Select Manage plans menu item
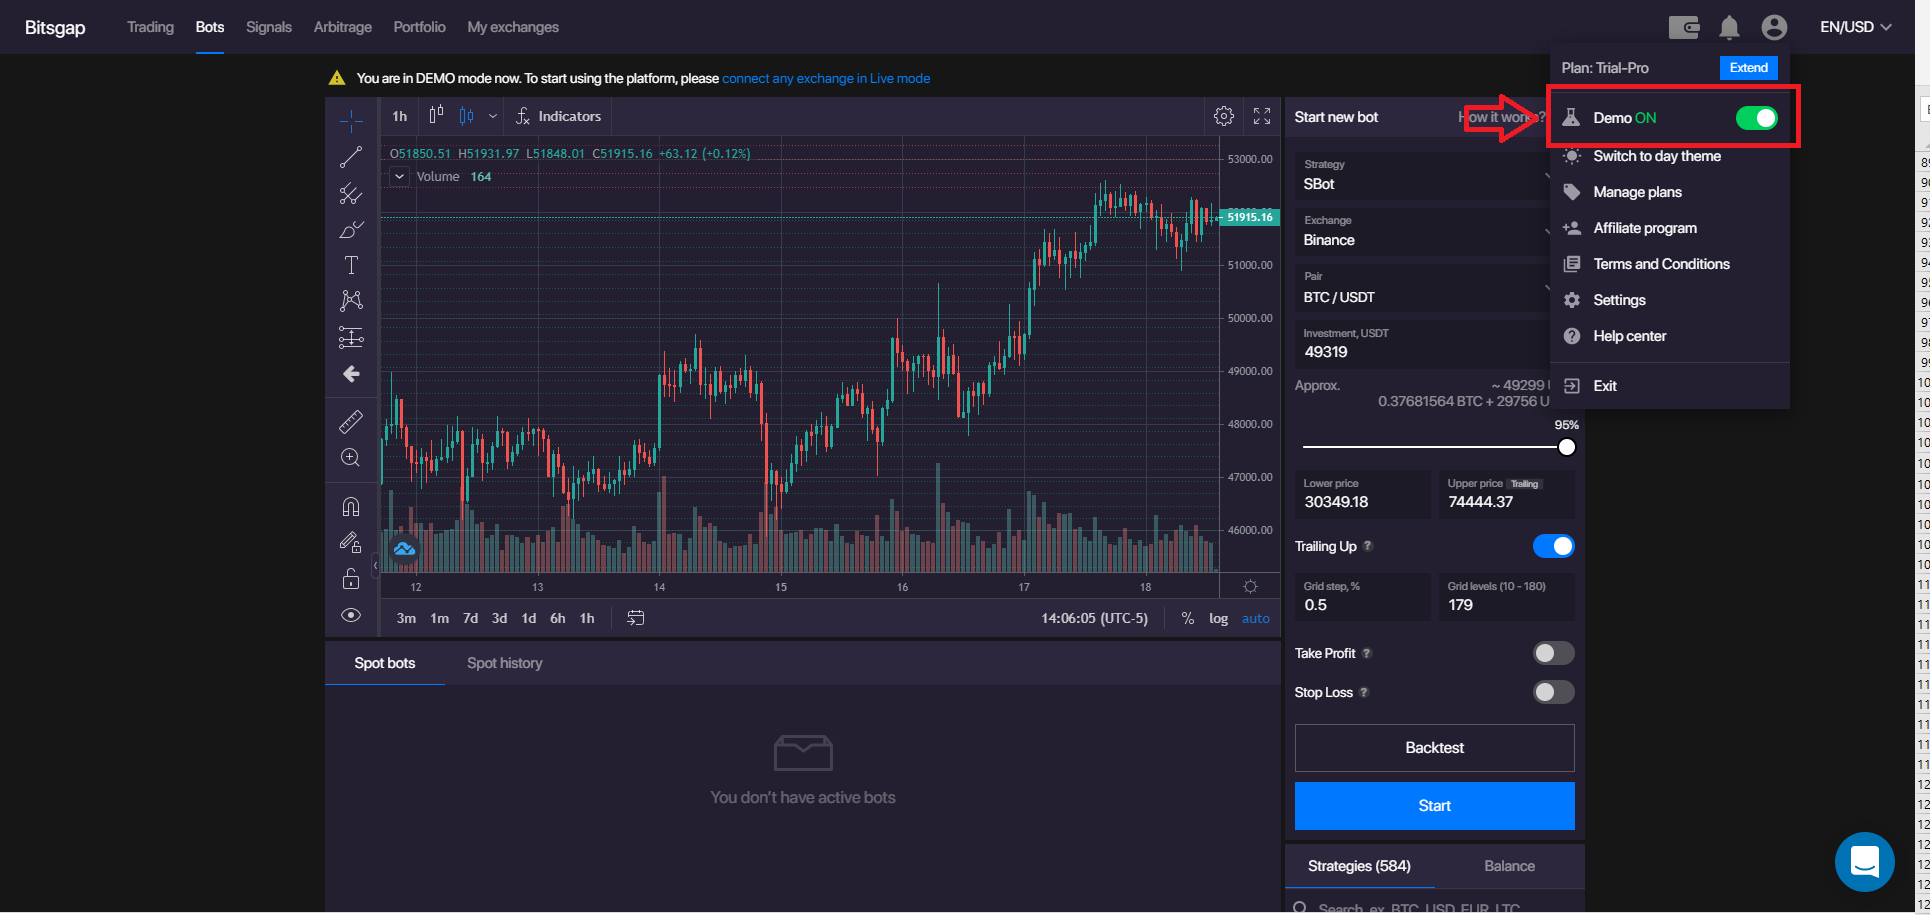 1637,192
